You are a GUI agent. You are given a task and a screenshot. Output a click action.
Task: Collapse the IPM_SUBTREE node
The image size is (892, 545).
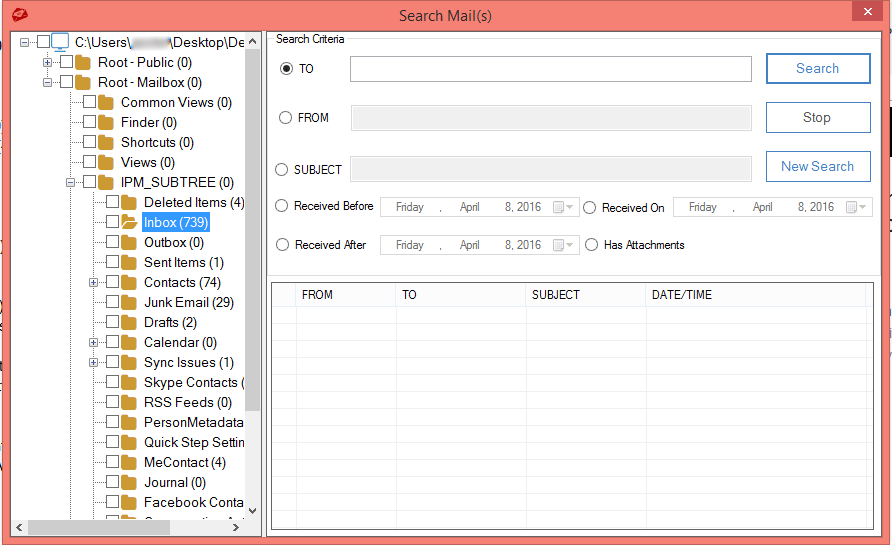coord(70,182)
